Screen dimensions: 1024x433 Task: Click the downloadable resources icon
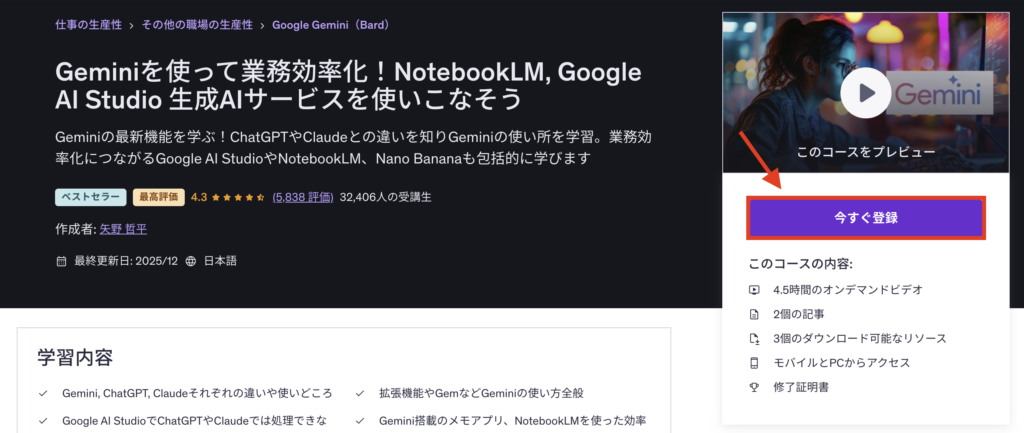coord(754,338)
